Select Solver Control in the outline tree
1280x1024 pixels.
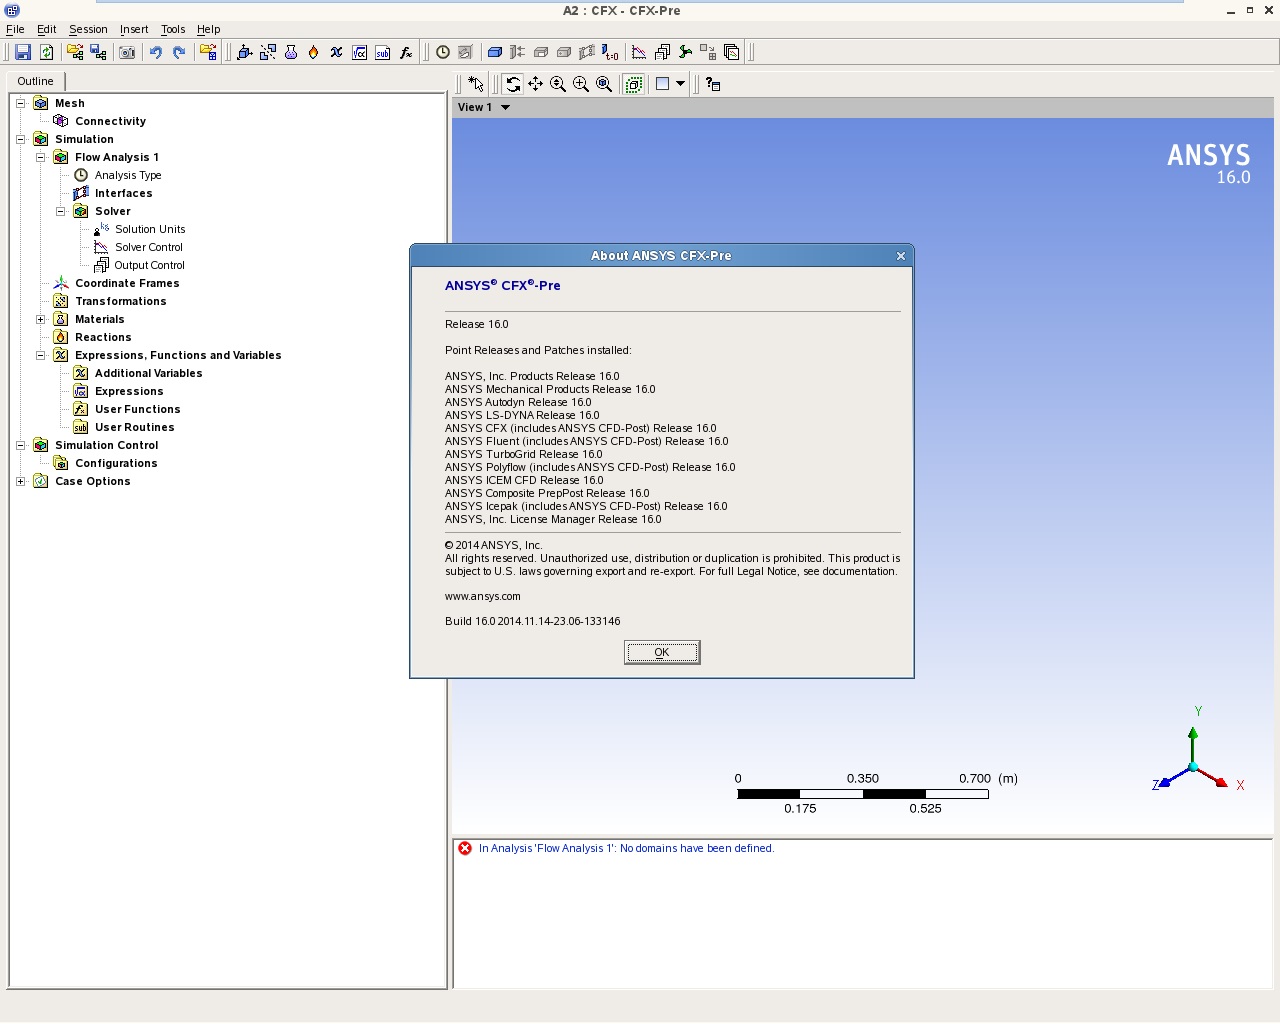pyautogui.click(x=149, y=247)
